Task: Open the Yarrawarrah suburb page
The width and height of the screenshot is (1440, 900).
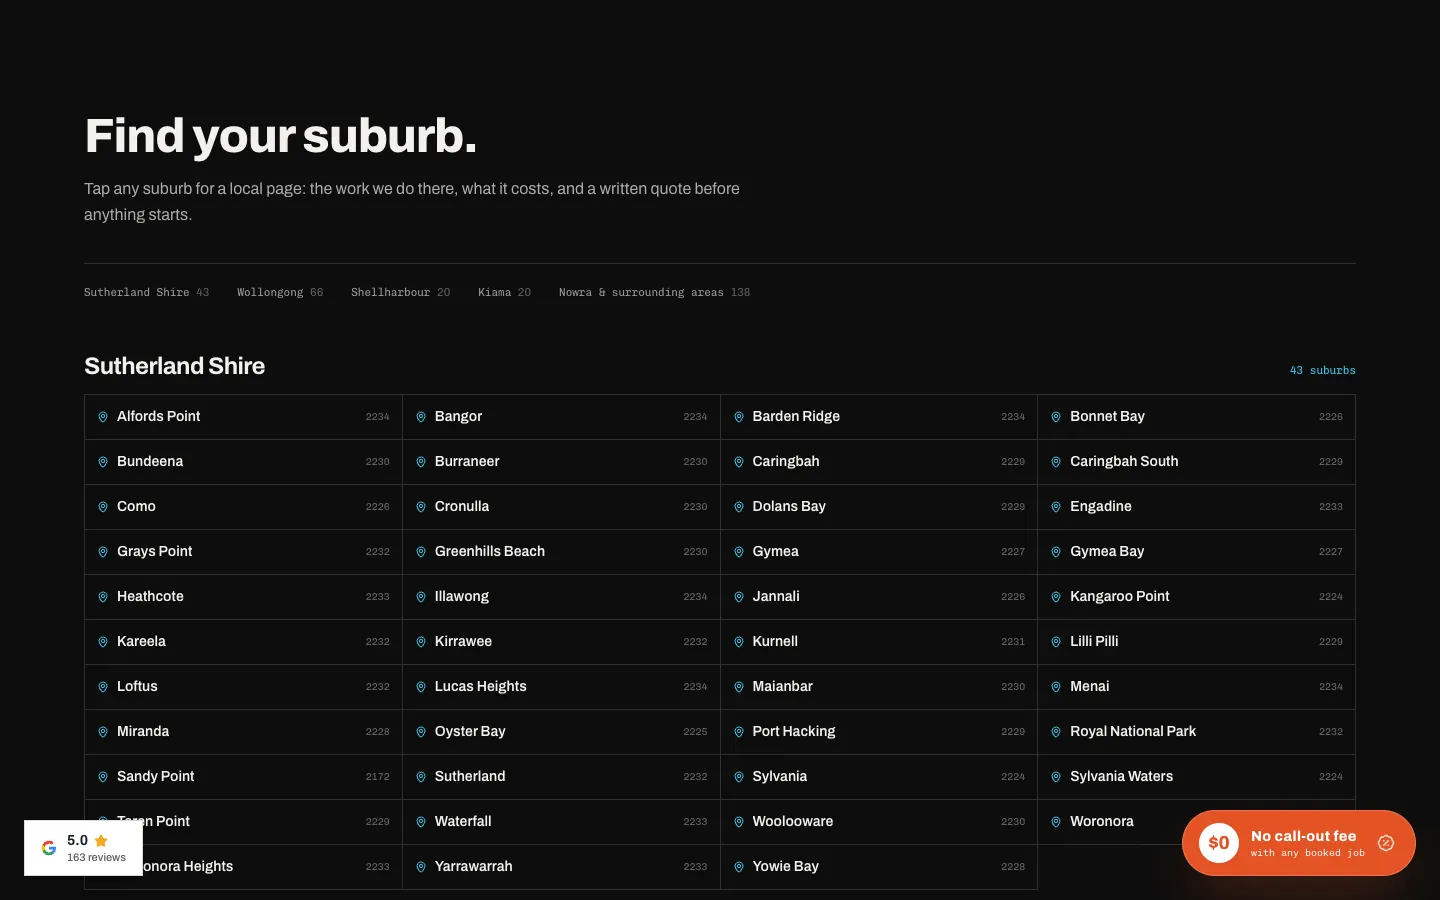Action: click(561, 867)
